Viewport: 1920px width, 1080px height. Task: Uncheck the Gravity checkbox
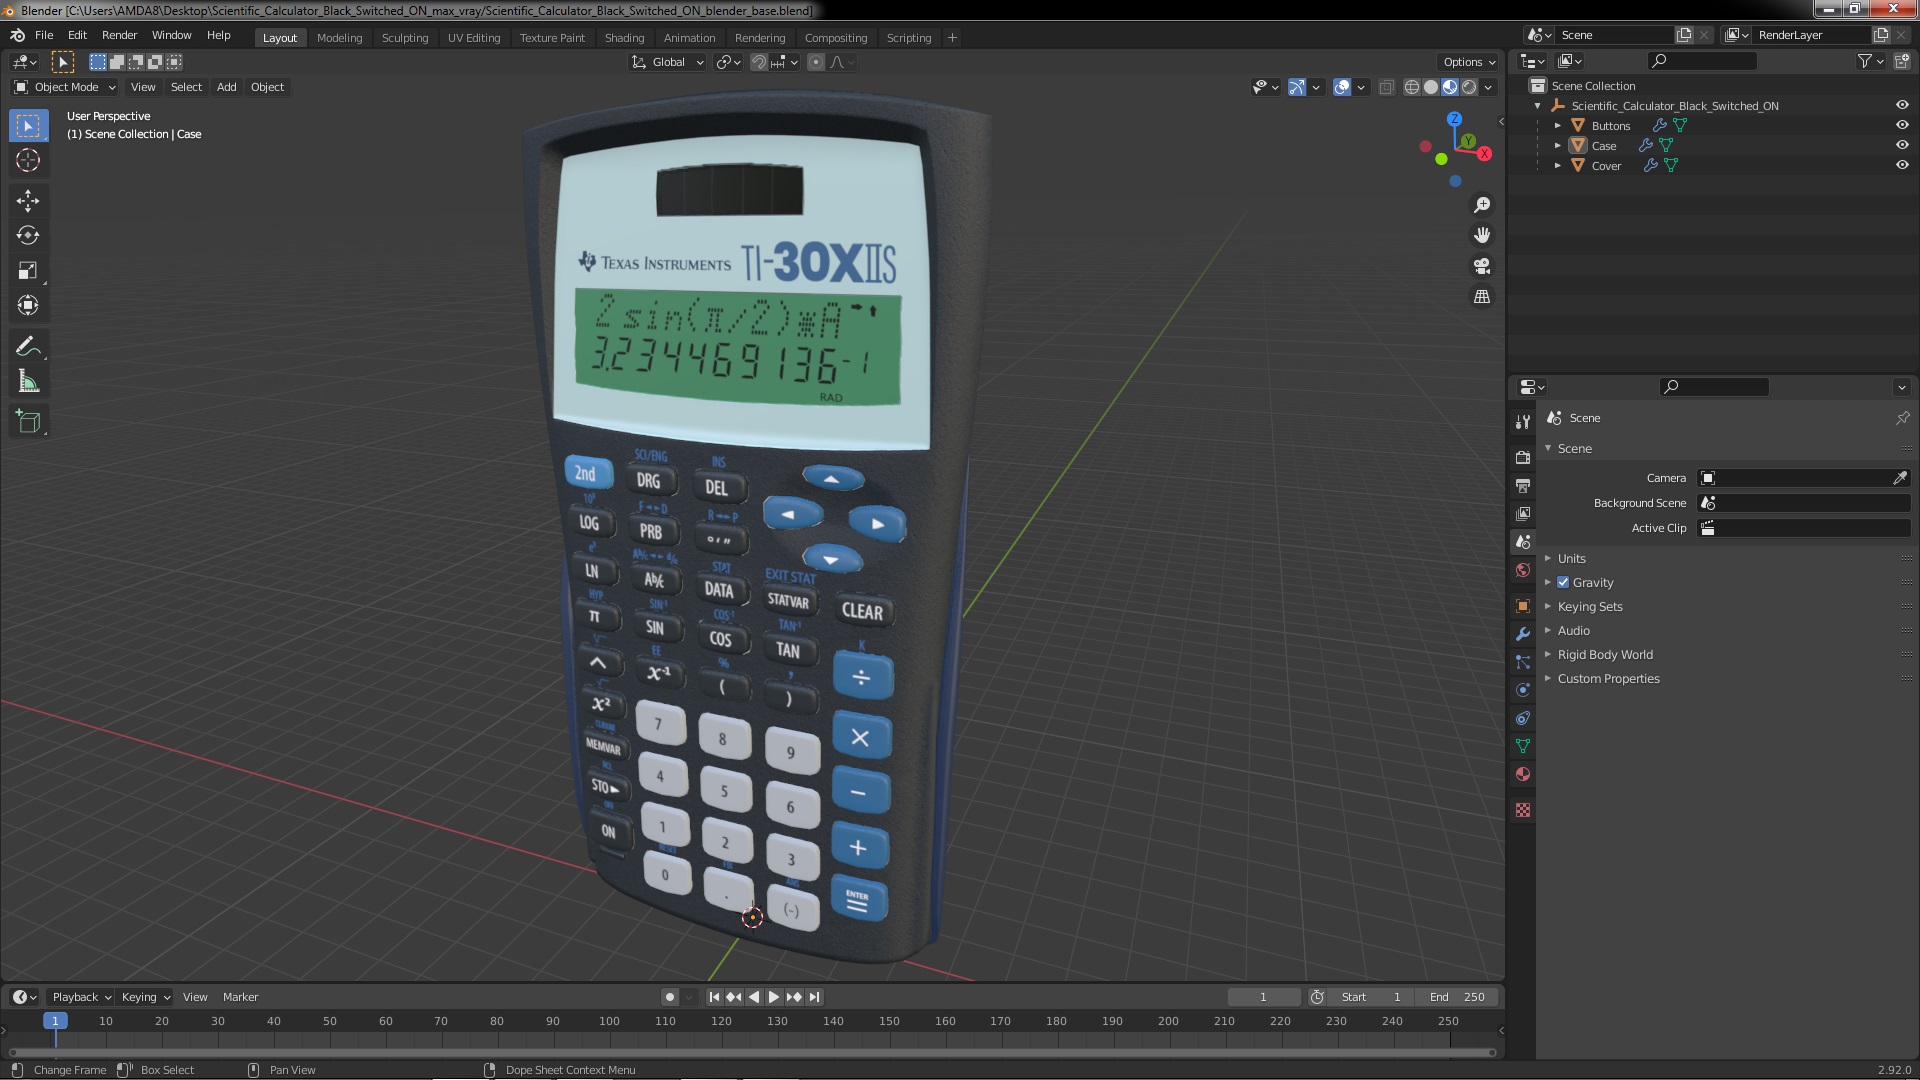tap(1563, 582)
